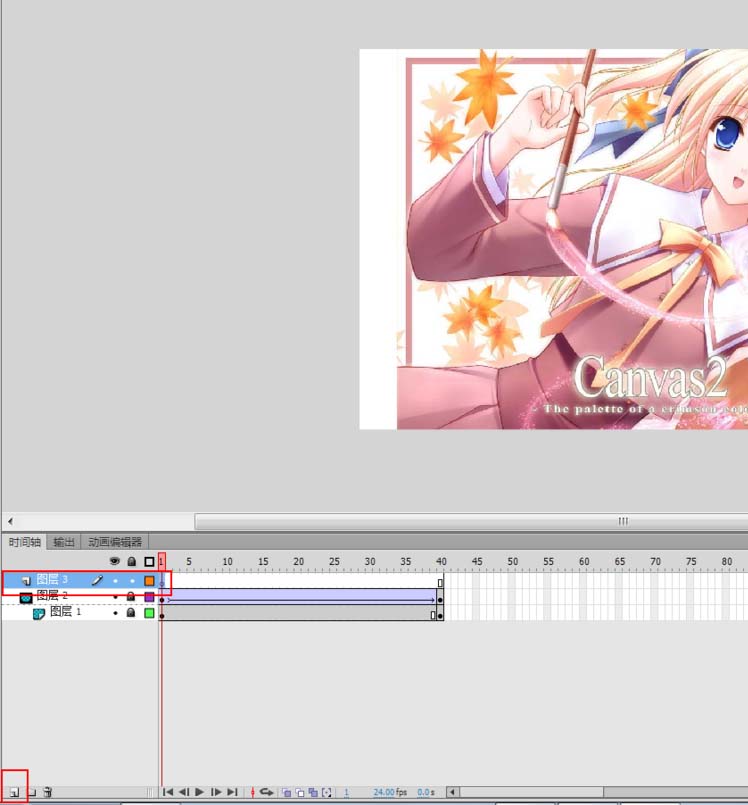Toggle the Loop playback button
The image size is (748, 805).
coord(266,792)
